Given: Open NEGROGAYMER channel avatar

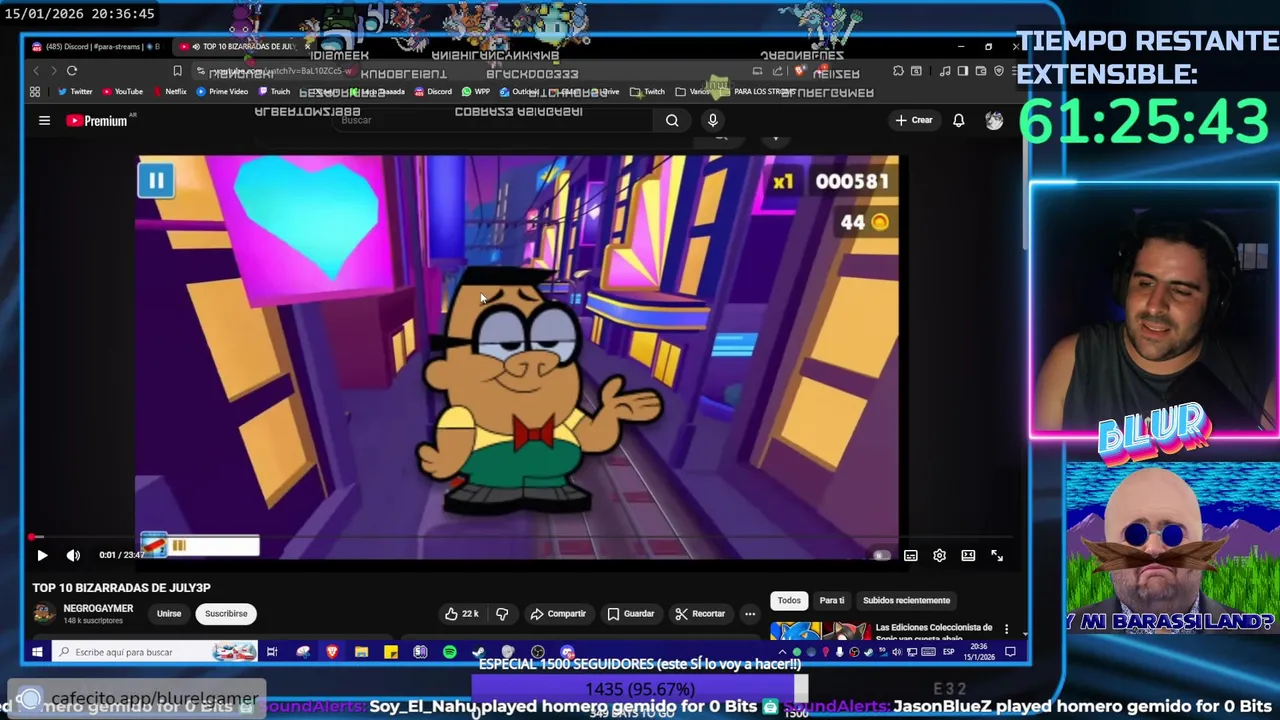Looking at the screenshot, I should tap(43, 614).
